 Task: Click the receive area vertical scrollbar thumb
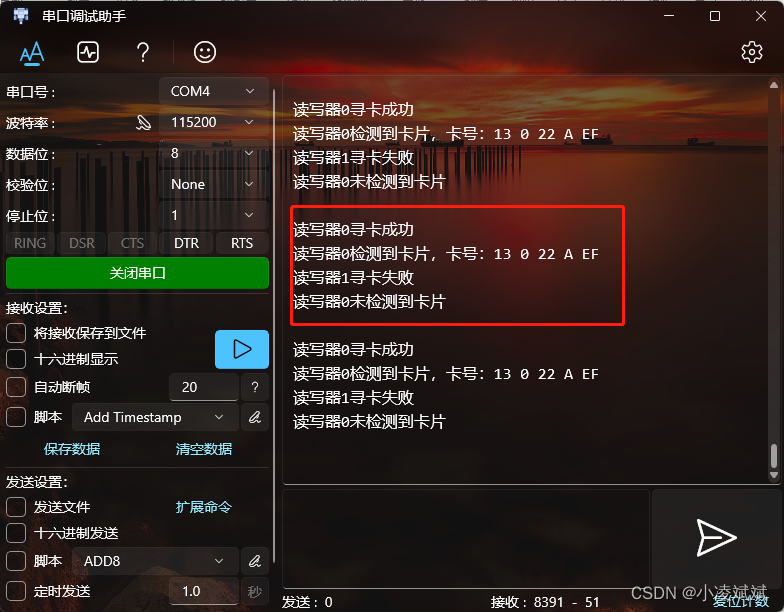[774, 456]
